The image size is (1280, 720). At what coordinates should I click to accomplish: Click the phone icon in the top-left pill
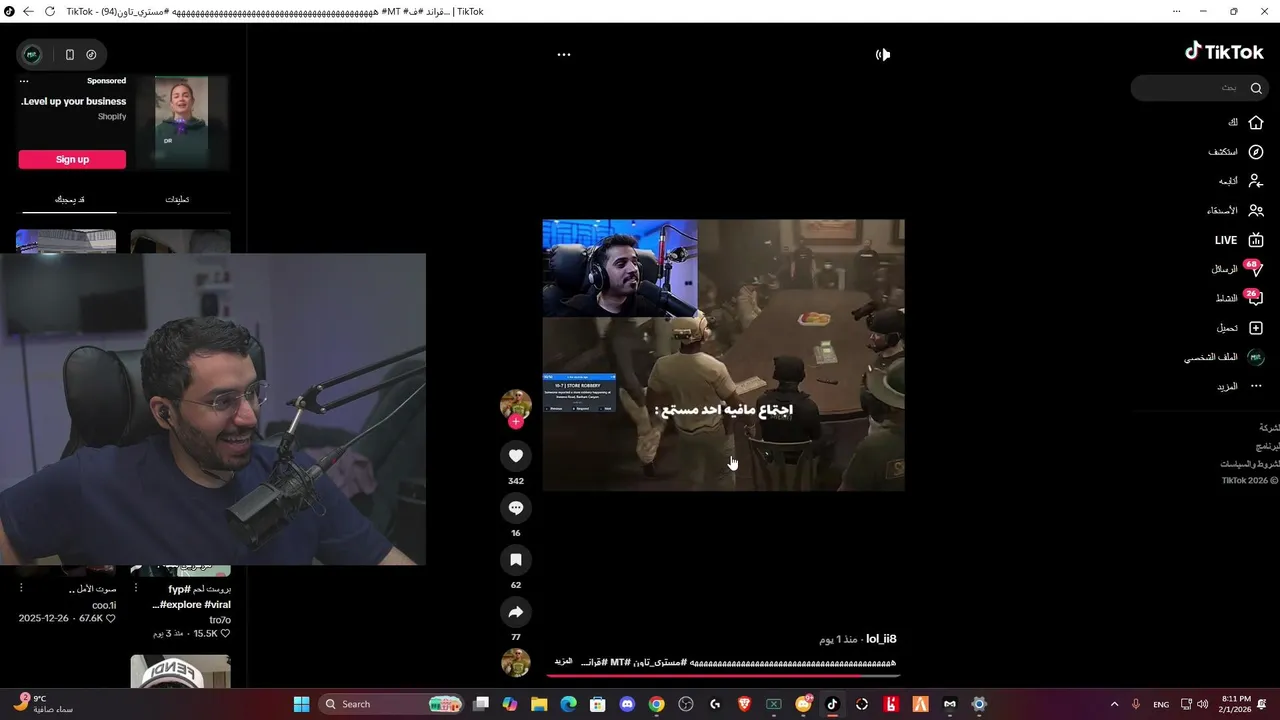point(69,55)
